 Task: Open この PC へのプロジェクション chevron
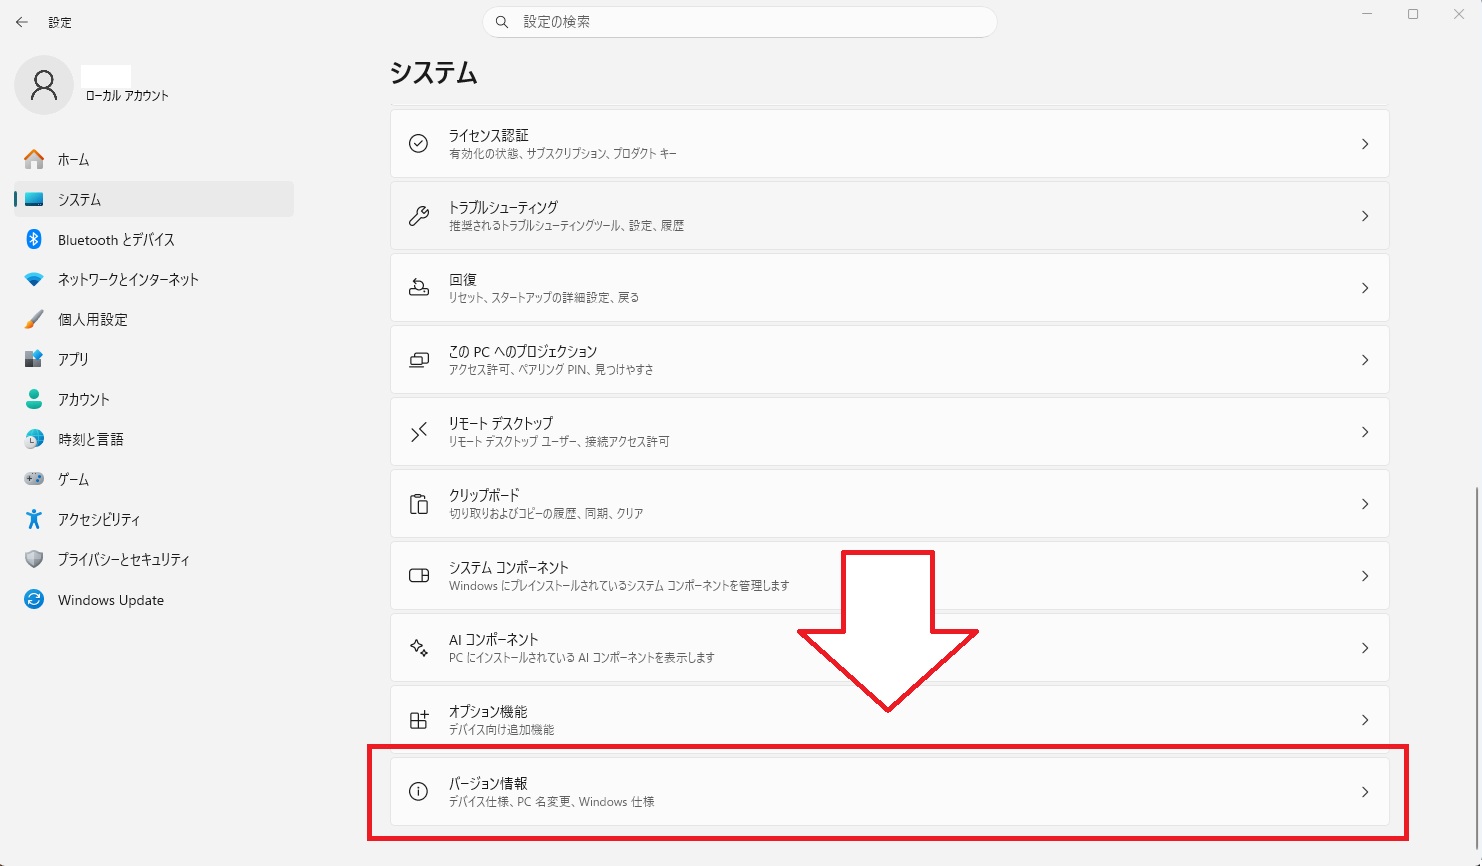click(x=1365, y=360)
